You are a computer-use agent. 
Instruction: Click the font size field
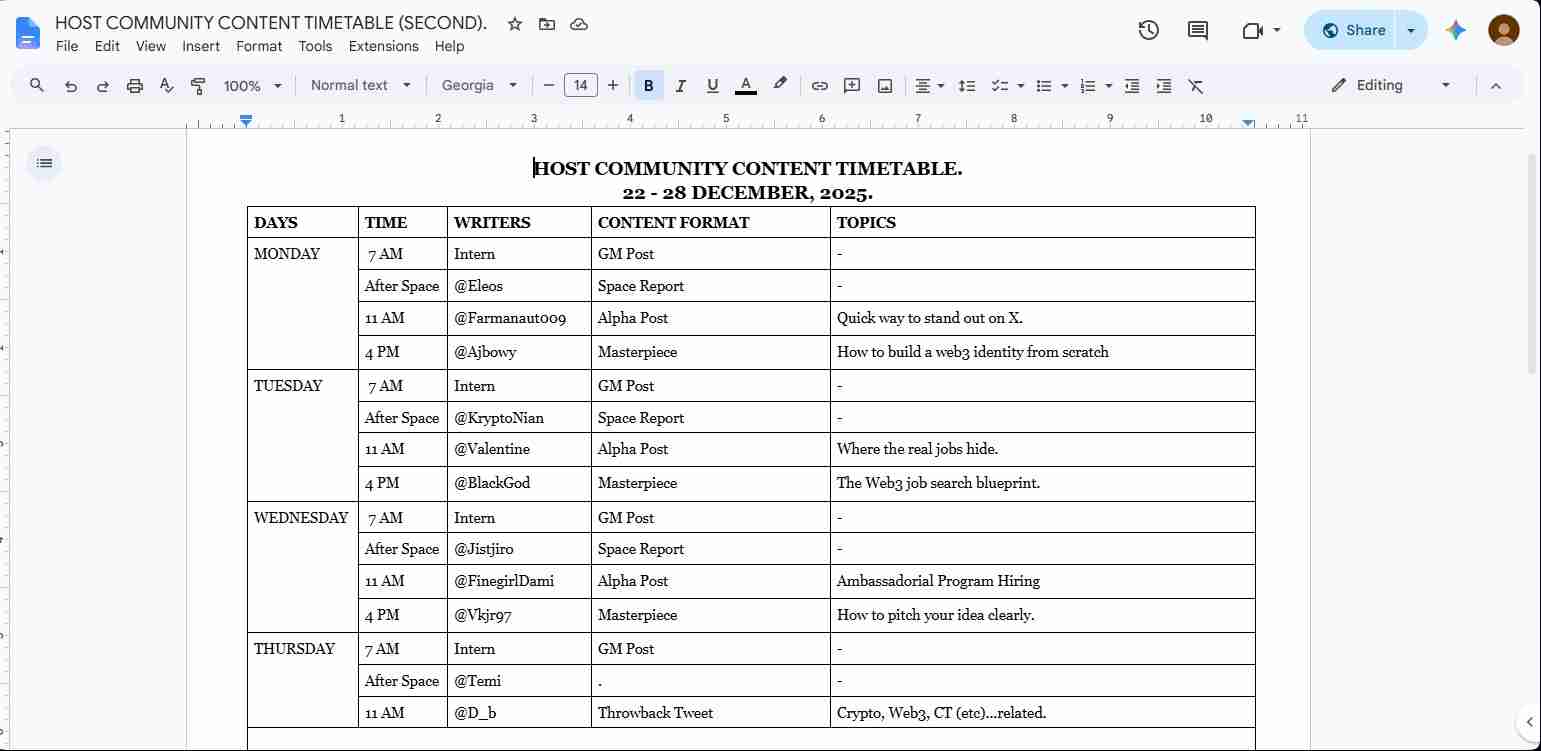[x=581, y=86]
